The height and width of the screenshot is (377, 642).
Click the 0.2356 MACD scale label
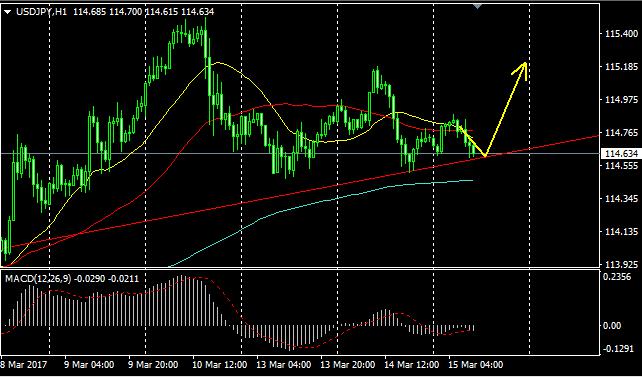618,277
